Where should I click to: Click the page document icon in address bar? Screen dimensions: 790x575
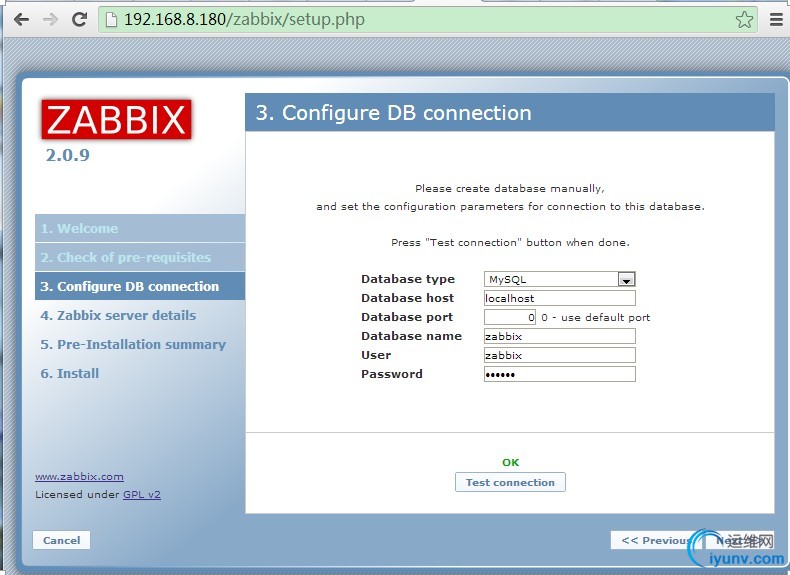tap(111, 20)
